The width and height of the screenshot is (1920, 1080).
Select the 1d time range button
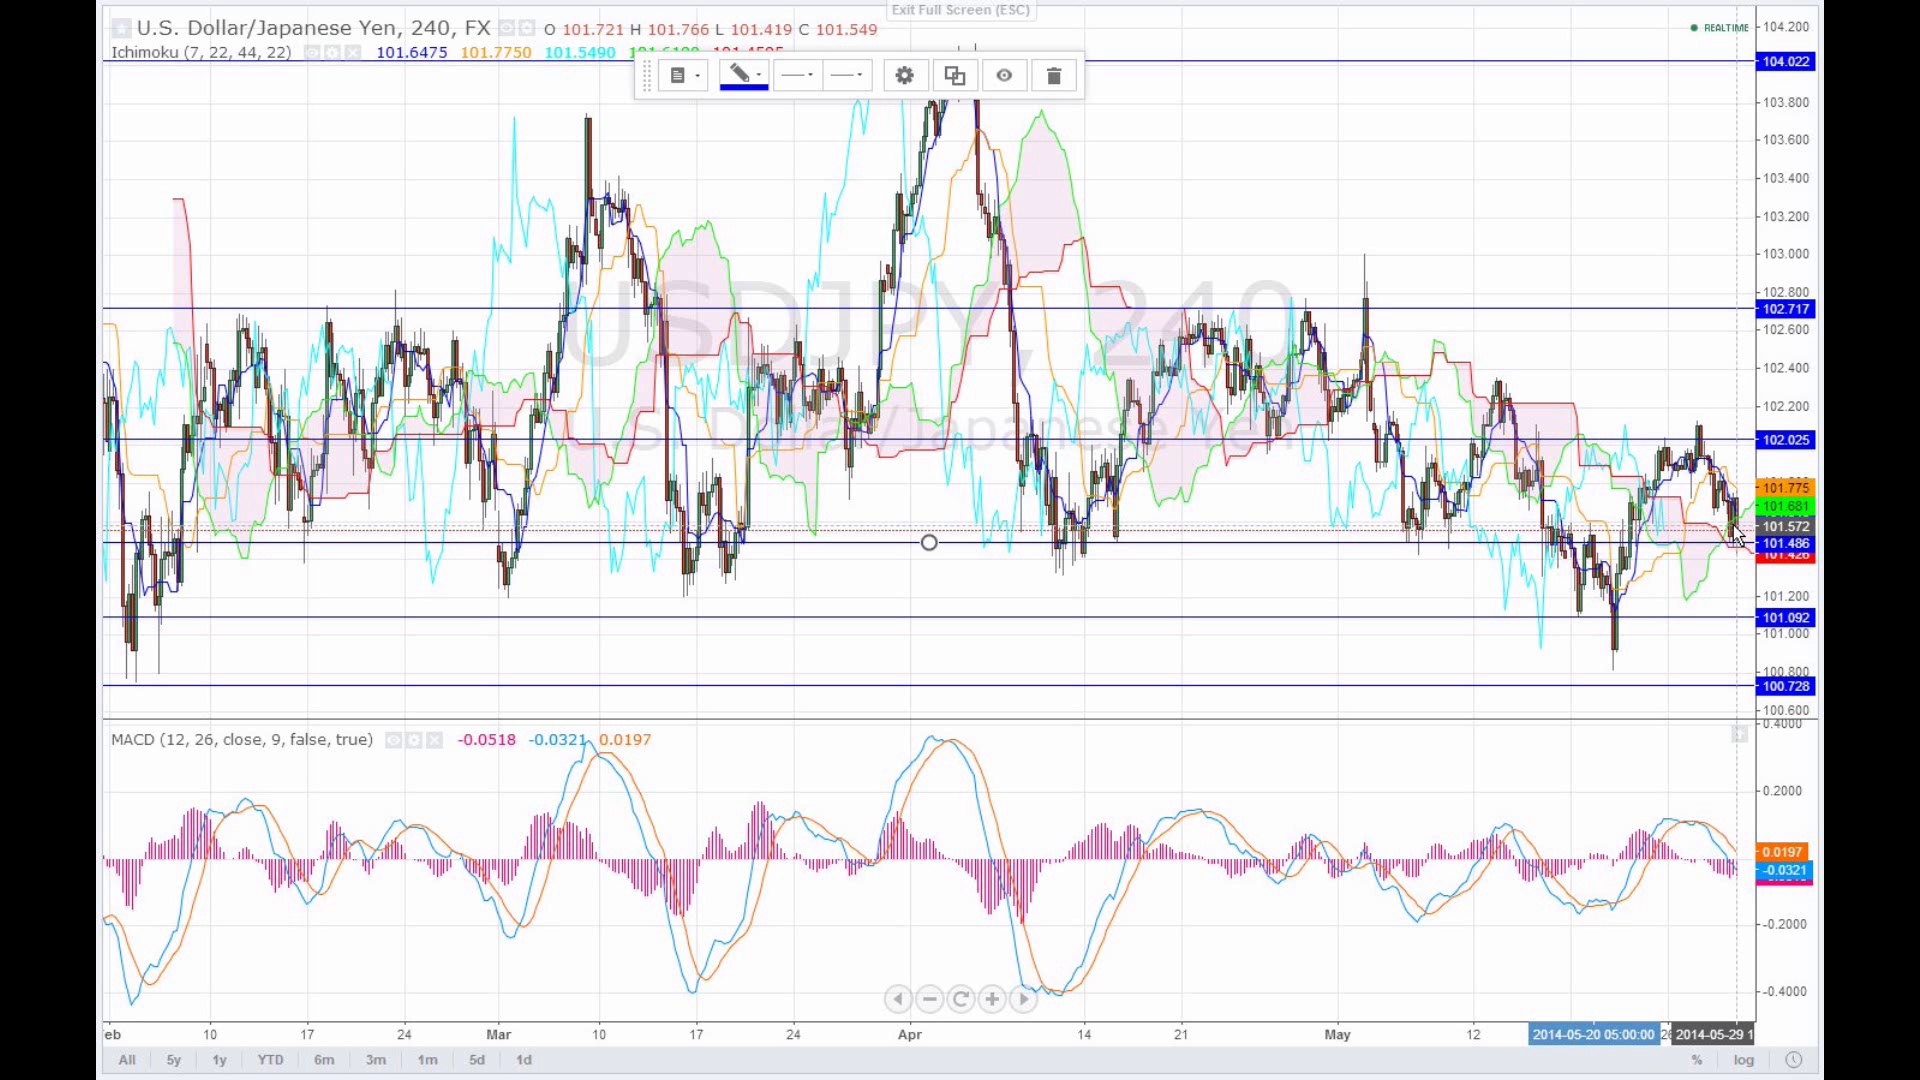tap(524, 1060)
